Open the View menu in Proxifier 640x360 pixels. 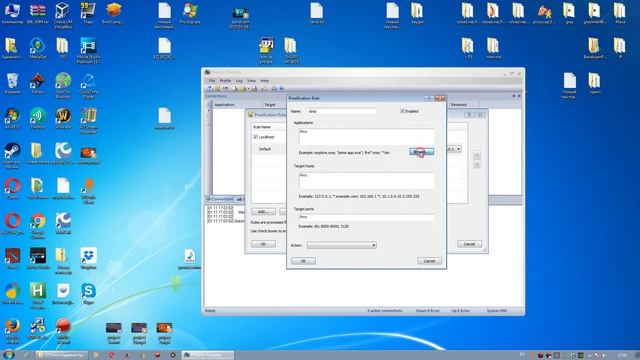[251, 81]
